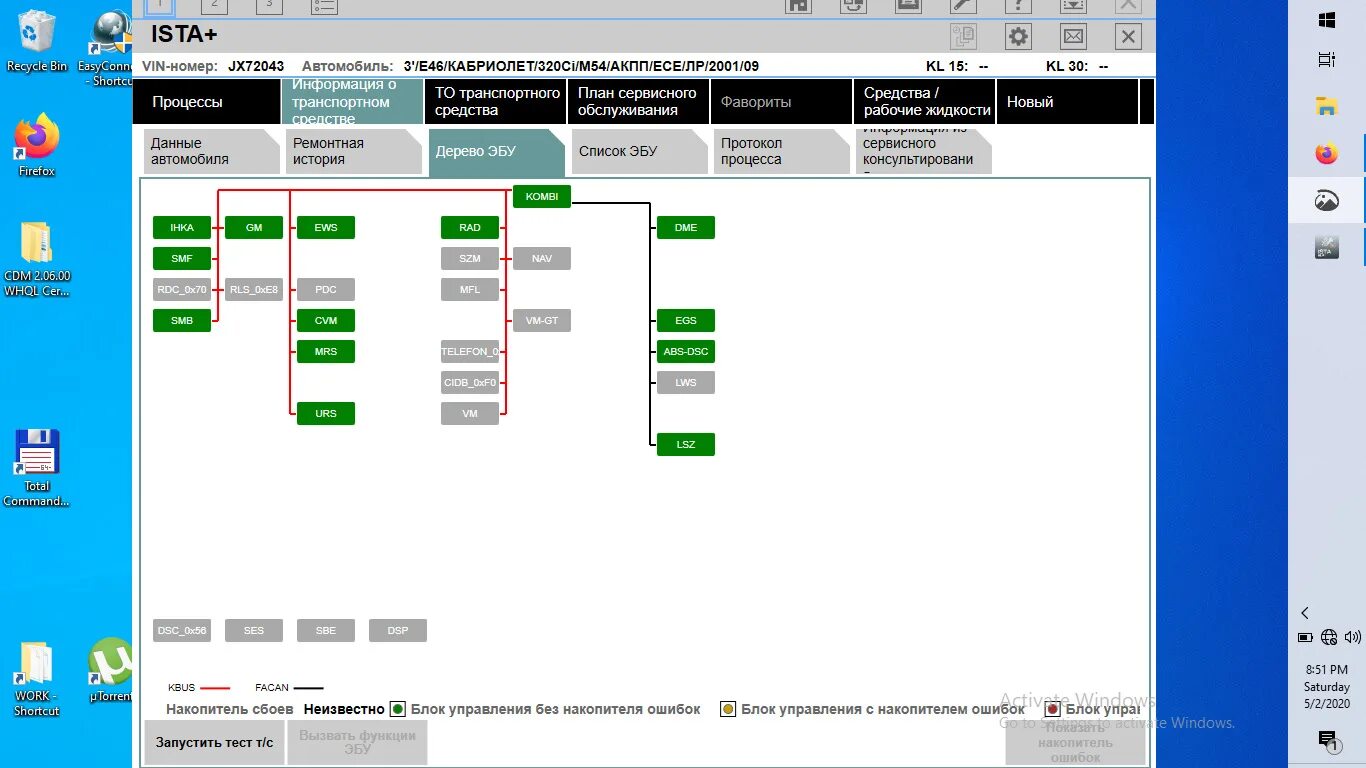Open EasyConnect shortcut on desktop
Screen dimensions: 1366x768
tap(110, 48)
